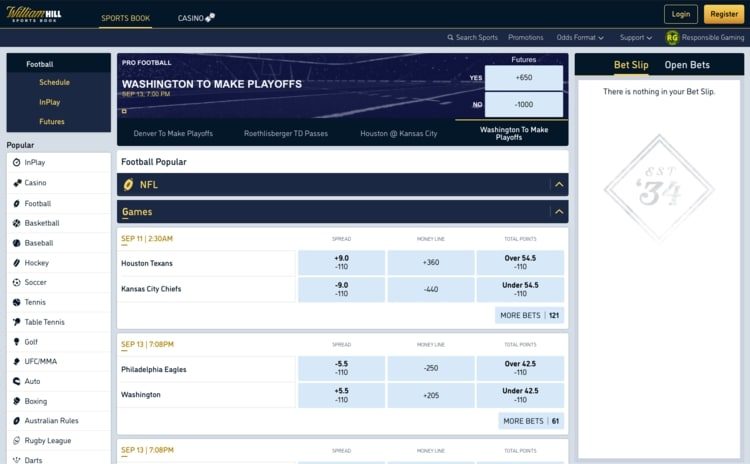Open the Support dropdown
Screen dimensions: 750x464
point(636,37)
